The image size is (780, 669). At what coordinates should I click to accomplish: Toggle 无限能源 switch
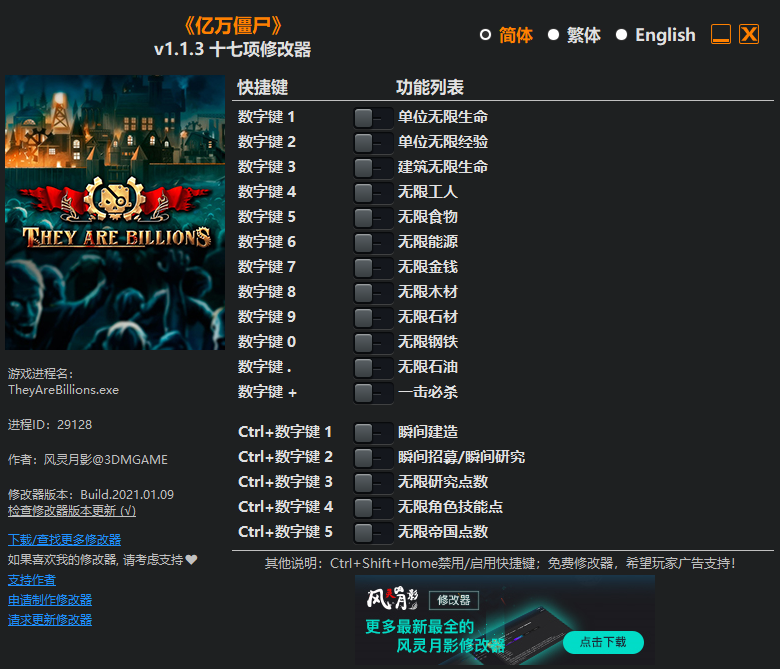373,243
